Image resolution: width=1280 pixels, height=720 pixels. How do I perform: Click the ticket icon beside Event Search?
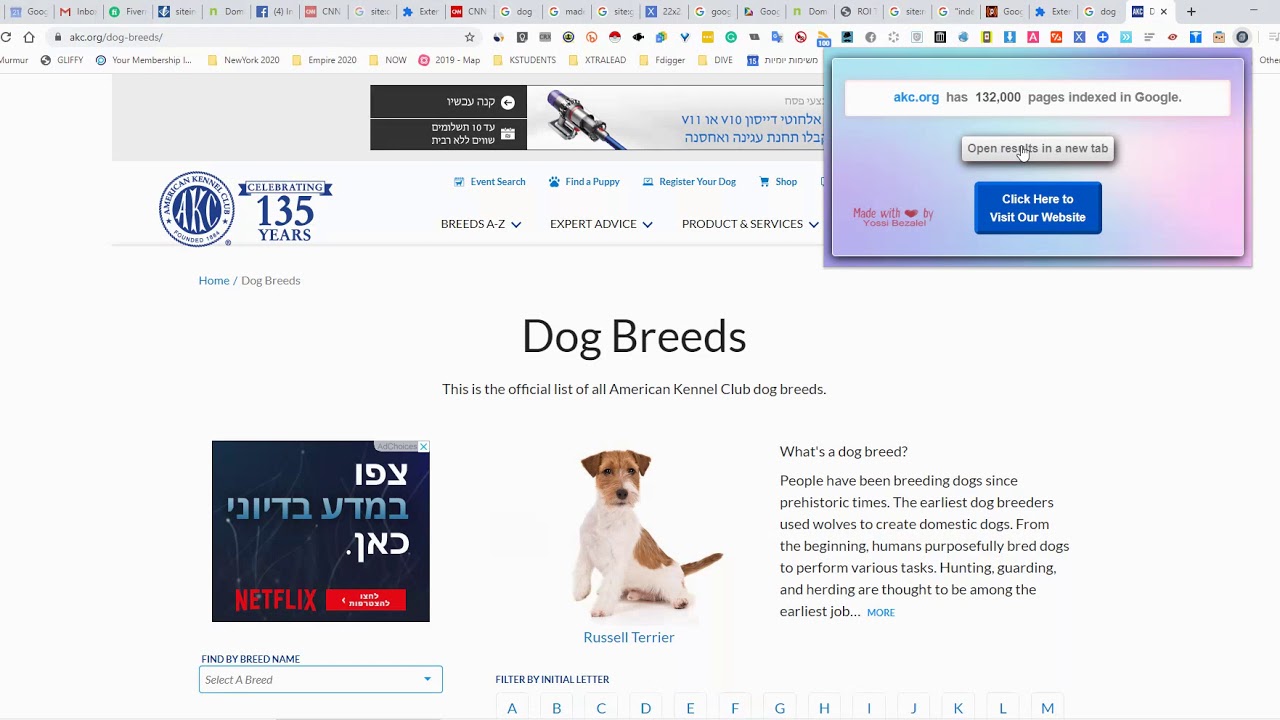pyautogui.click(x=459, y=182)
